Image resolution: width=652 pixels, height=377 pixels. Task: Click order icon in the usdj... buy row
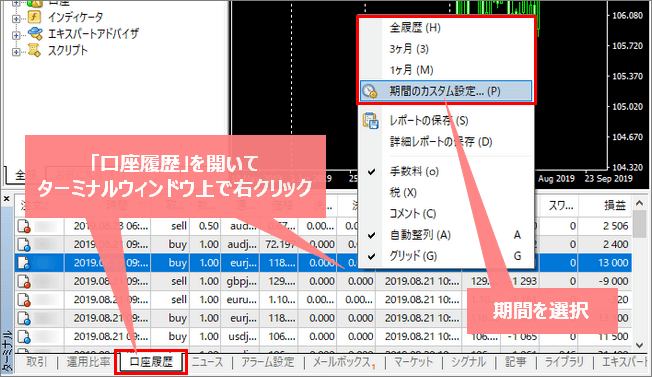coord(24,337)
